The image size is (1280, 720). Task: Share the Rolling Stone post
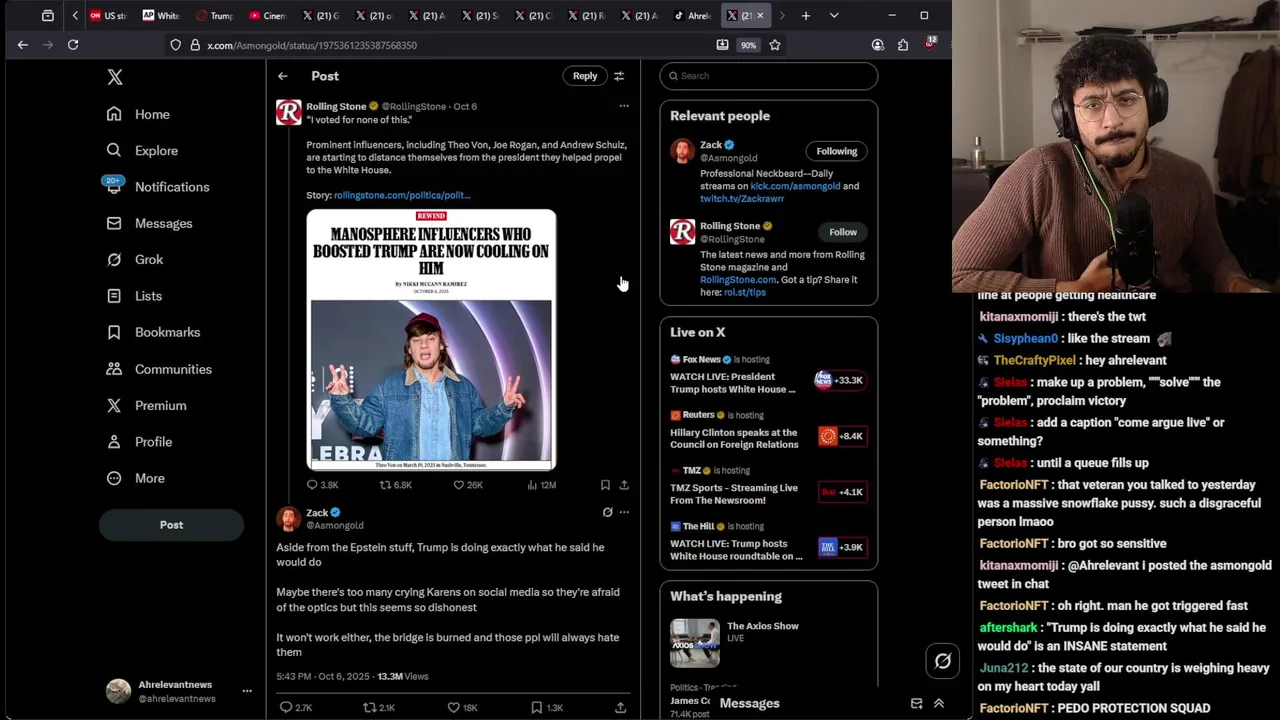[x=624, y=485]
